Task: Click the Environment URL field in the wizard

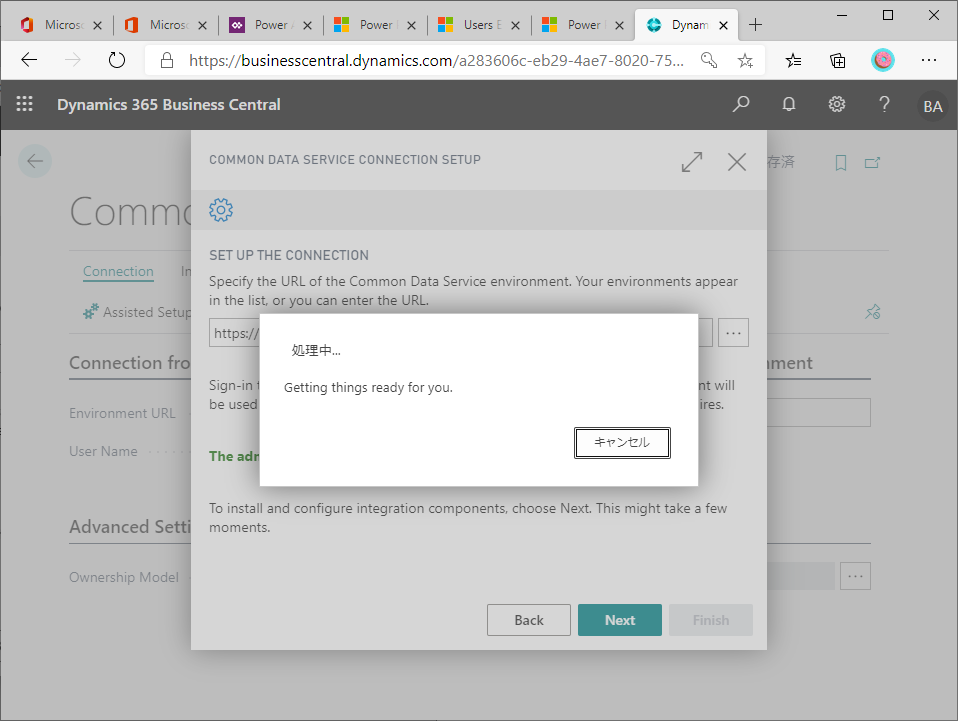Action: (x=461, y=333)
